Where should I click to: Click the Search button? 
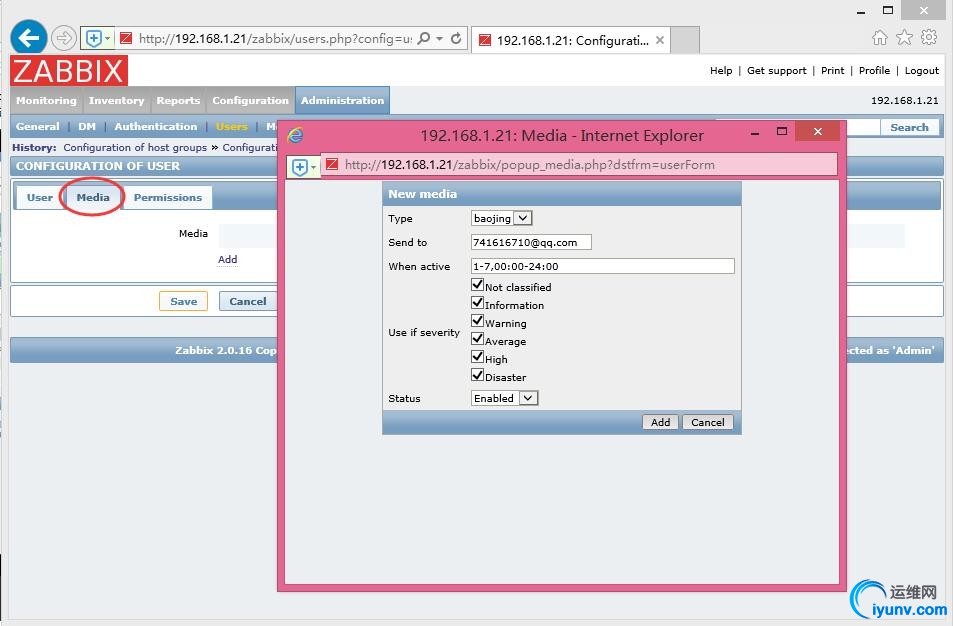[x=909, y=128]
